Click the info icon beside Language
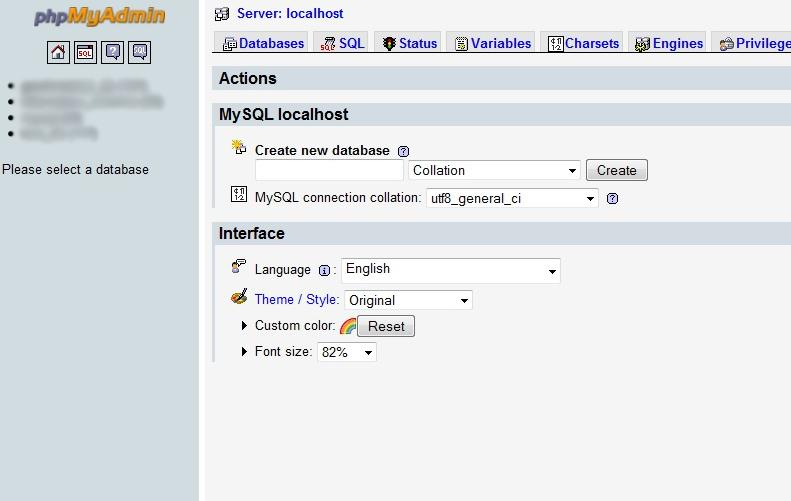 point(324,270)
